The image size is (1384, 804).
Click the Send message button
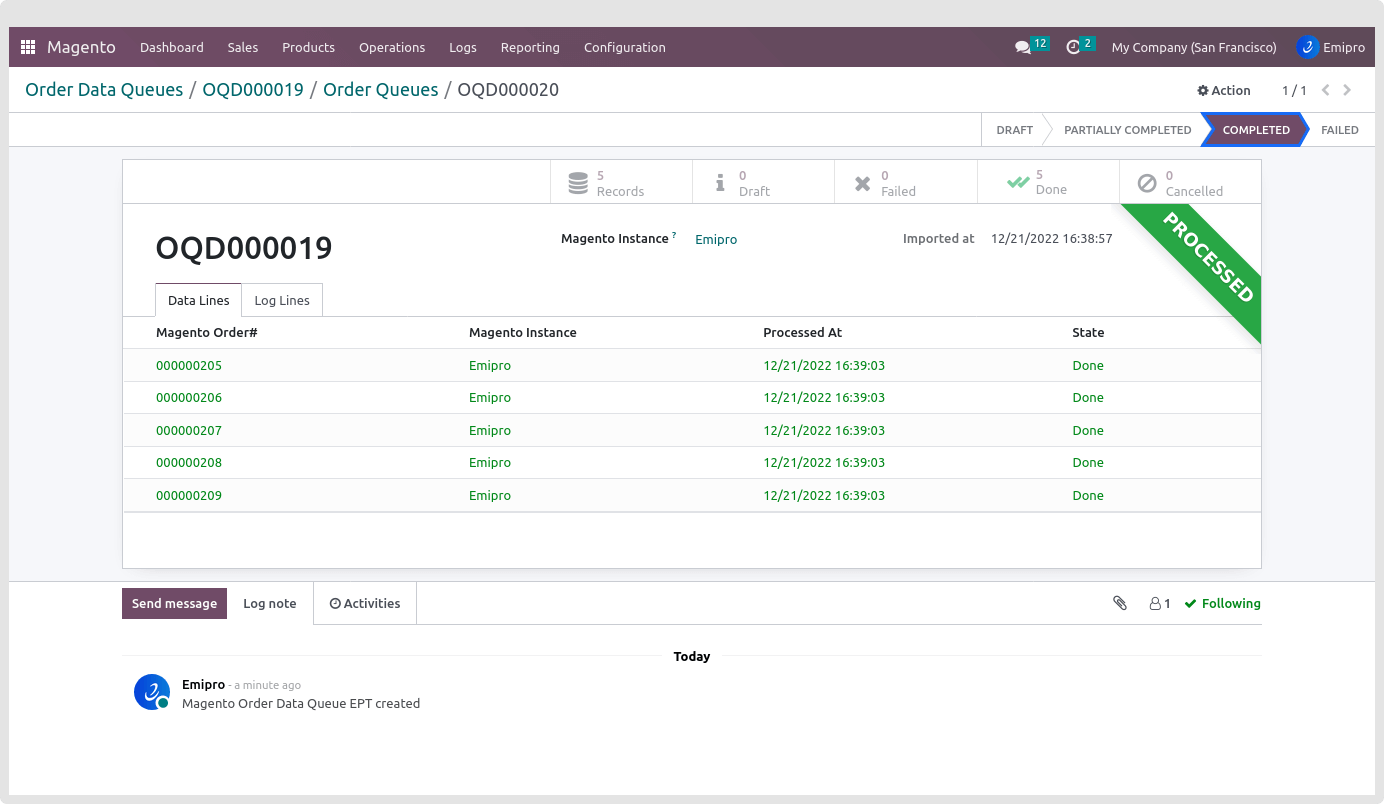pos(174,603)
